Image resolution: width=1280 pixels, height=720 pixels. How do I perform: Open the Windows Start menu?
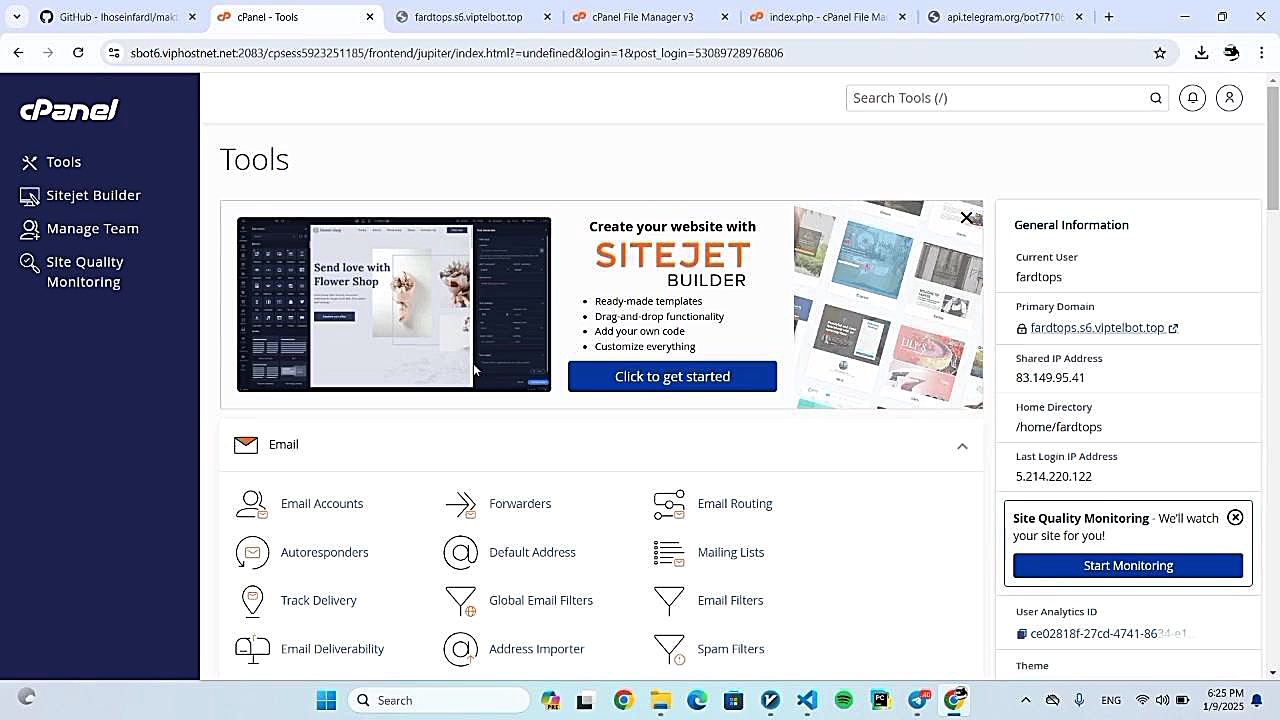click(326, 700)
